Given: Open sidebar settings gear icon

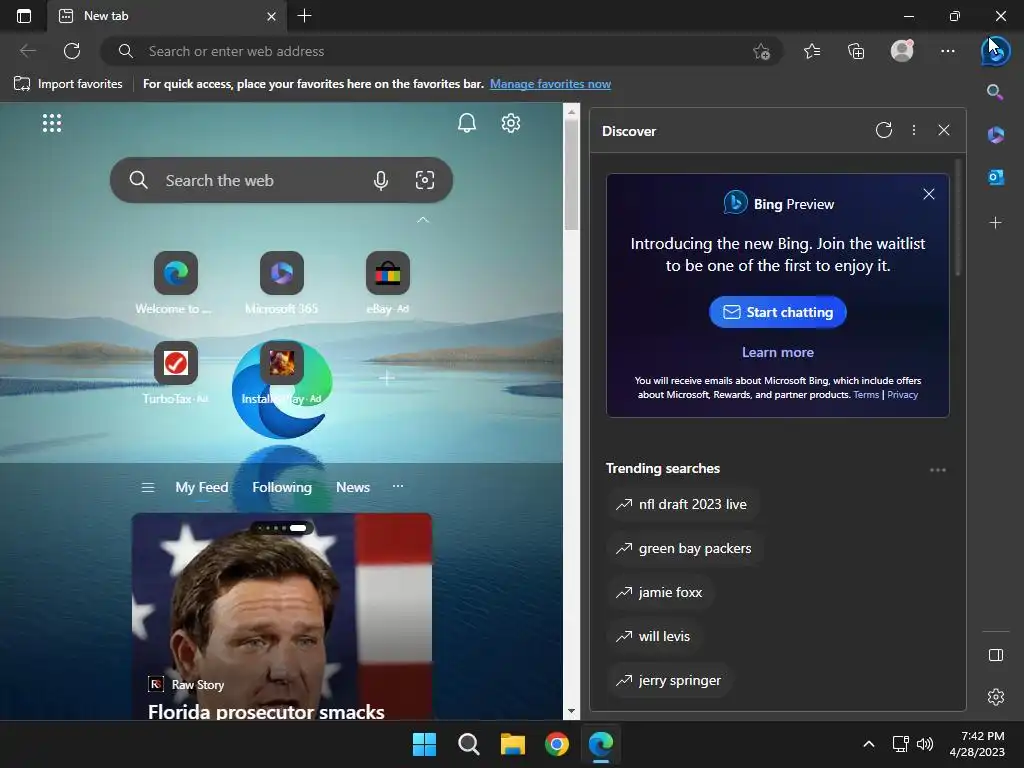Looking at the screenshot, I should coord(995,697).
